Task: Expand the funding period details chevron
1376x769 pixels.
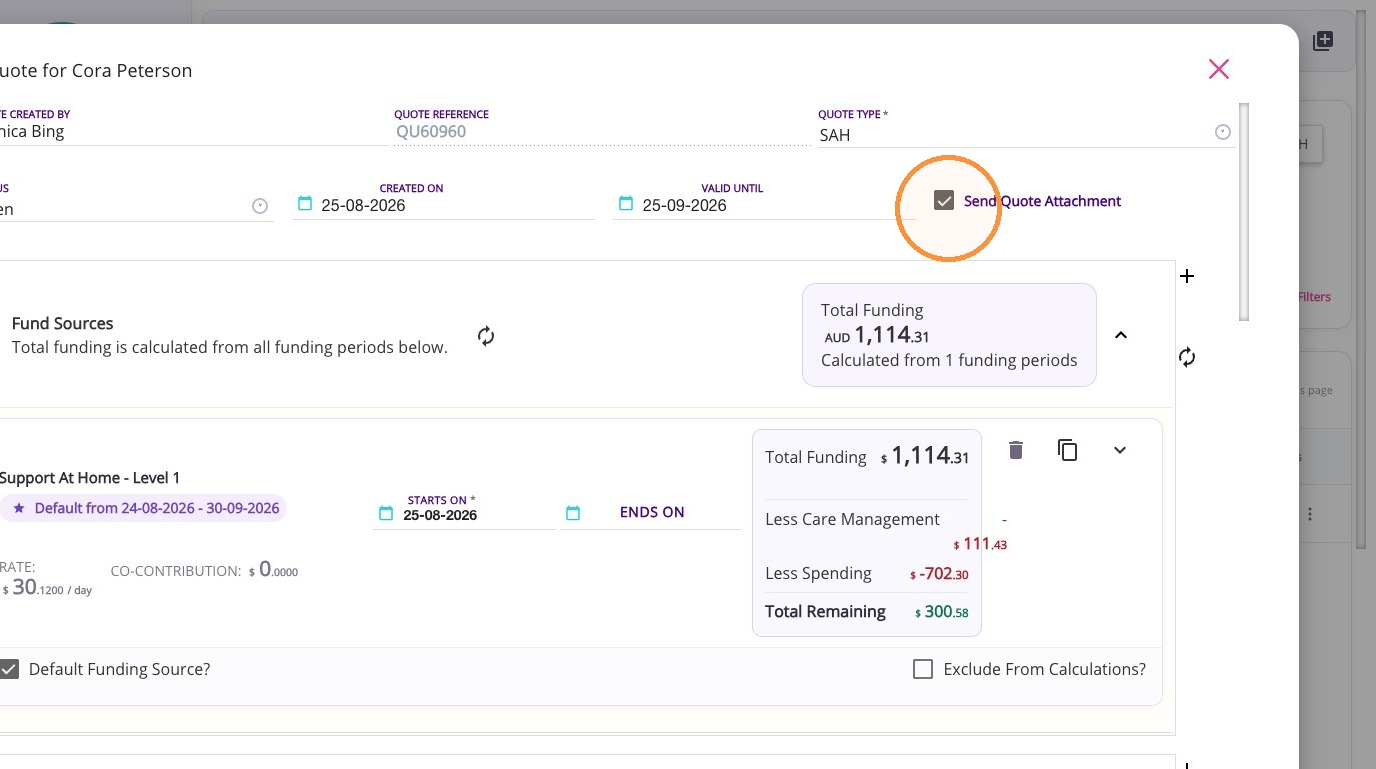Action: point(1120,450)
